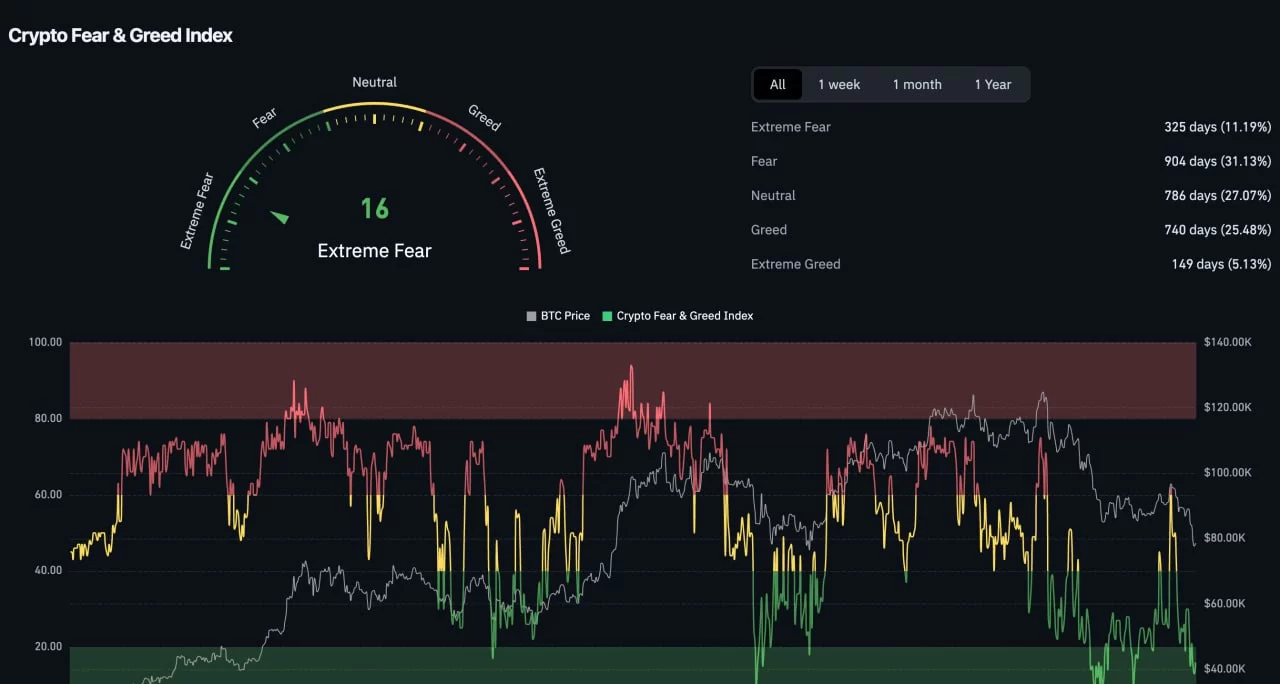This screenshot has height=684, width=1280.
Task: Click the Crypto Fear & Greed Index title
Action: coord(121,36)
